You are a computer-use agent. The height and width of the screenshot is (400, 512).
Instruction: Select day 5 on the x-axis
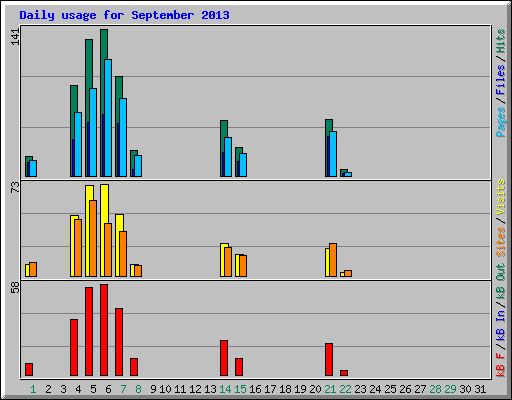click(93, 389)
